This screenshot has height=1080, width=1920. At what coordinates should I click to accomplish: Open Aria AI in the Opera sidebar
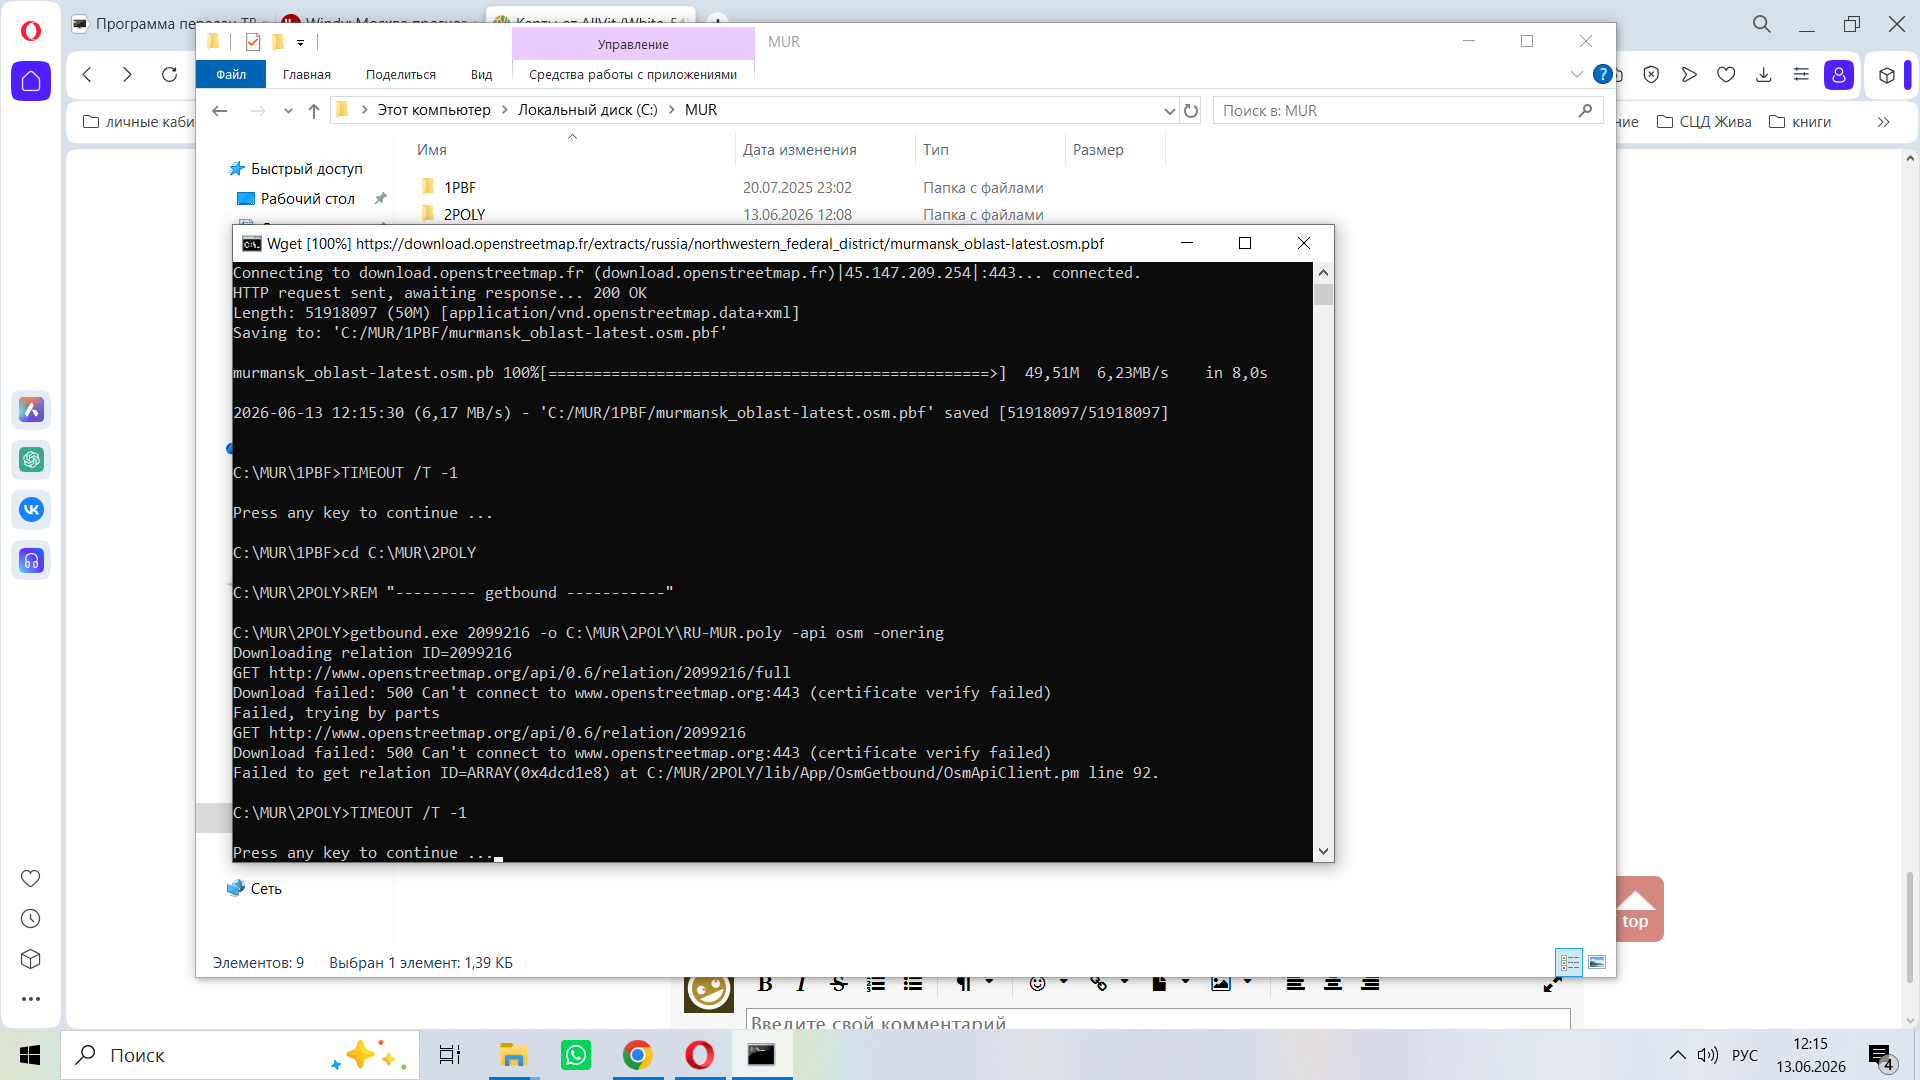31,409
